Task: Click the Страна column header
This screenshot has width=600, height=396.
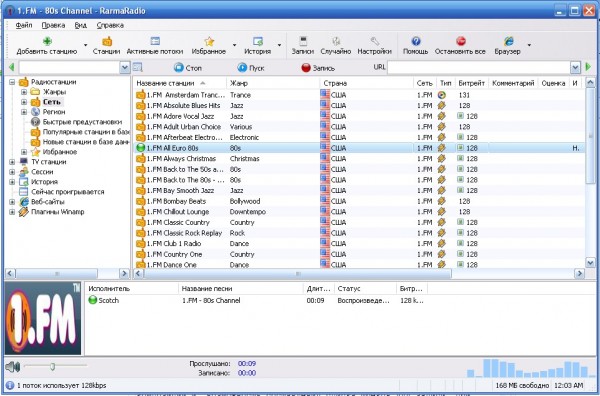Action: 367,83
